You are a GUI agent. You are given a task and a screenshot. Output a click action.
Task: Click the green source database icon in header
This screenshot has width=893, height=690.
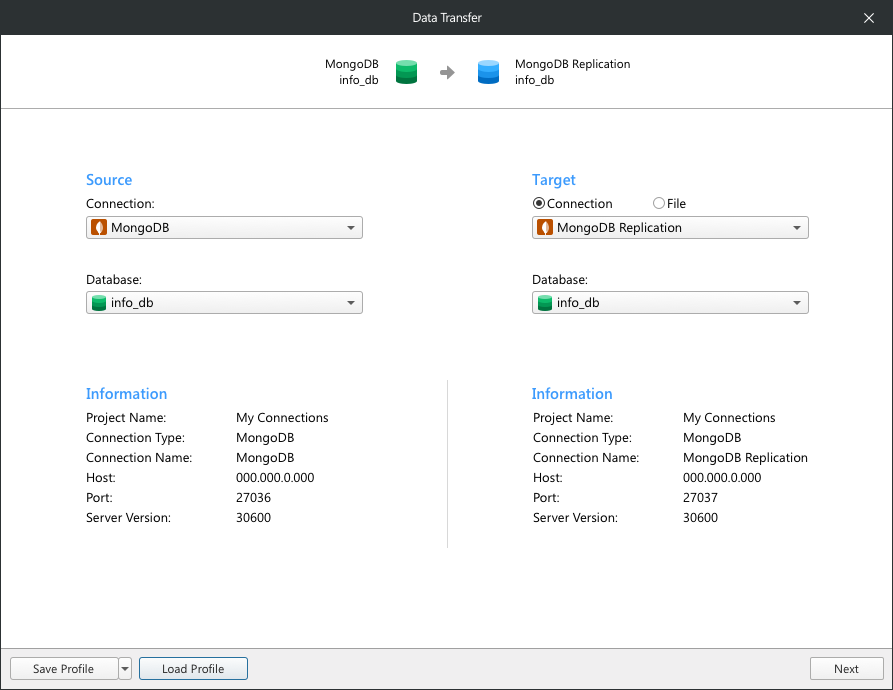point(406,72)
